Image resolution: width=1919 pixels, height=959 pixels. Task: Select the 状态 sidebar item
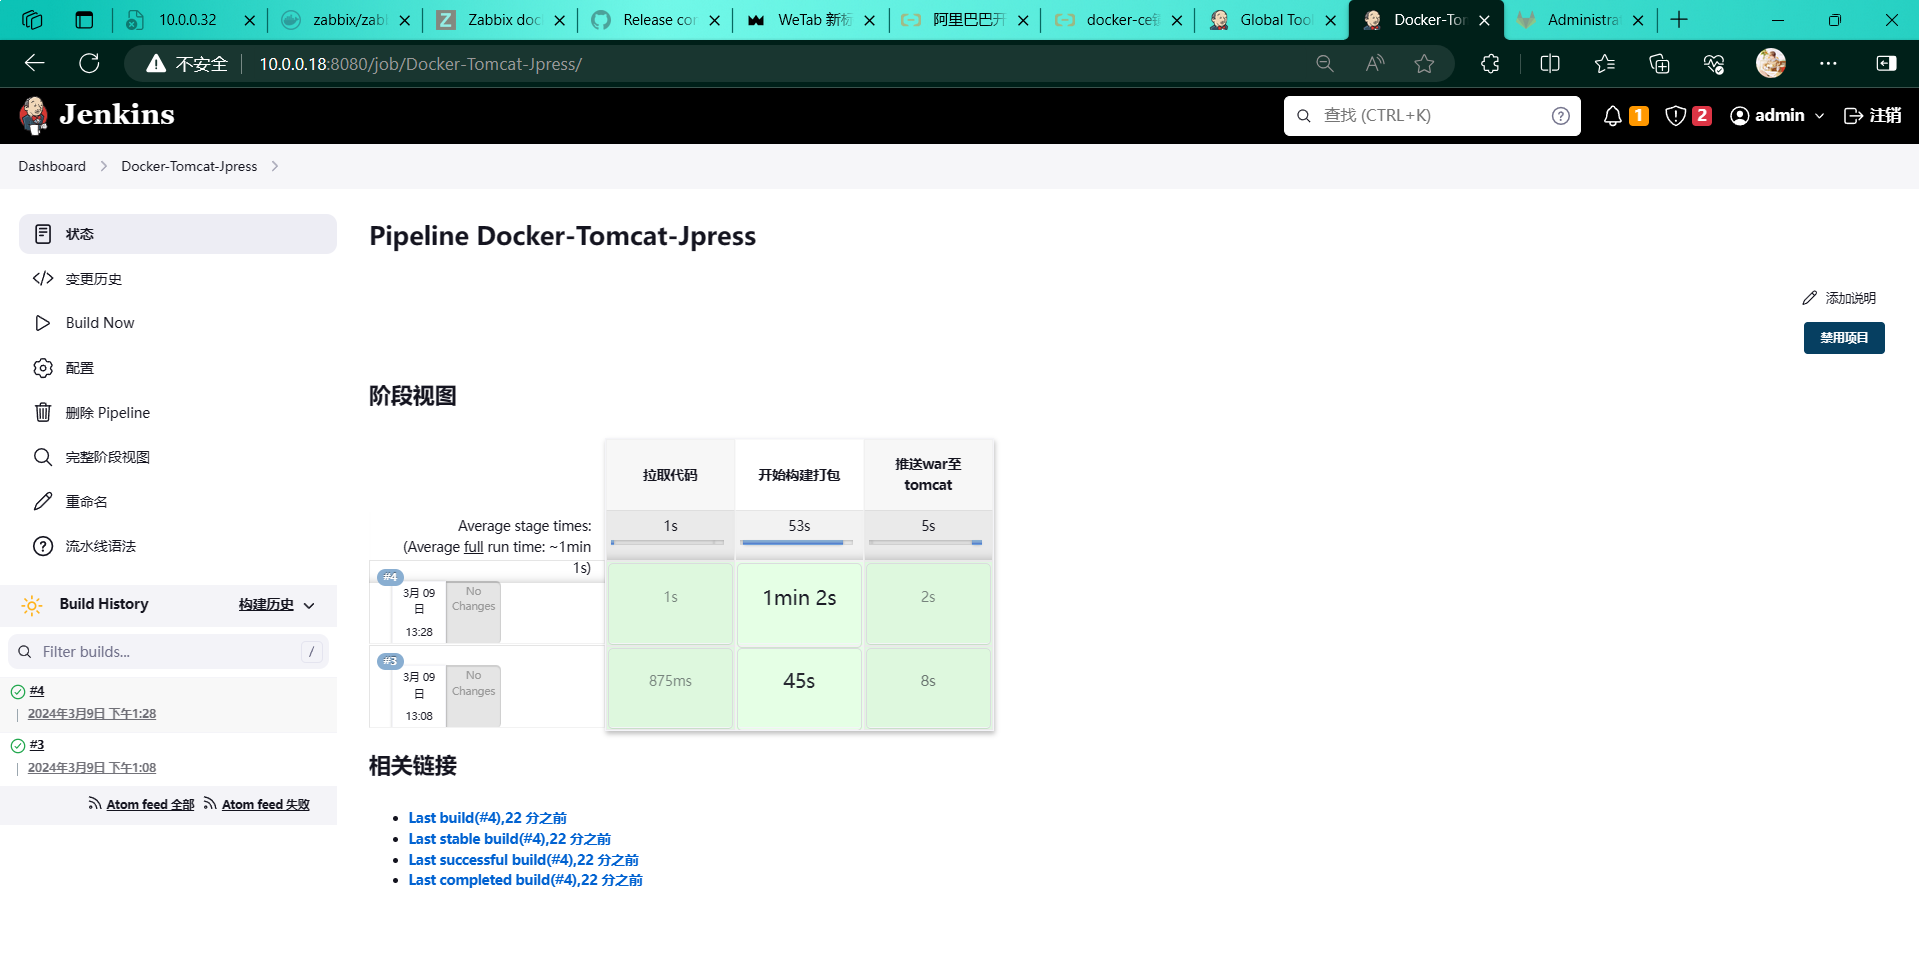tap(178, 234)
